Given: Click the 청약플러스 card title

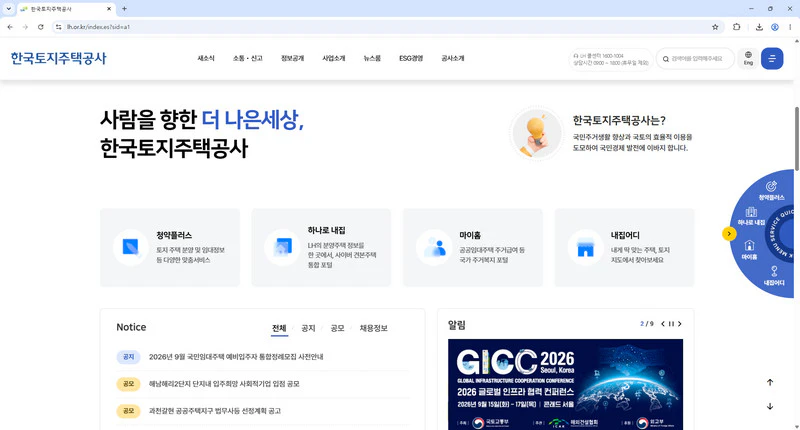Looking at the screenshot, I should point(174,235).
